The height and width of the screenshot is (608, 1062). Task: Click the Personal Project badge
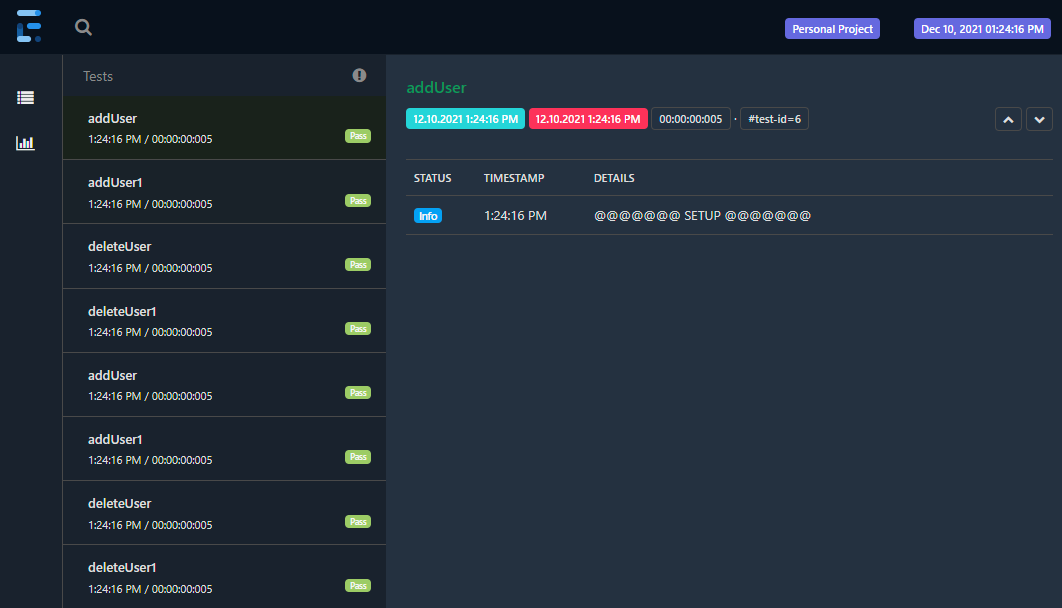(832, 29)
